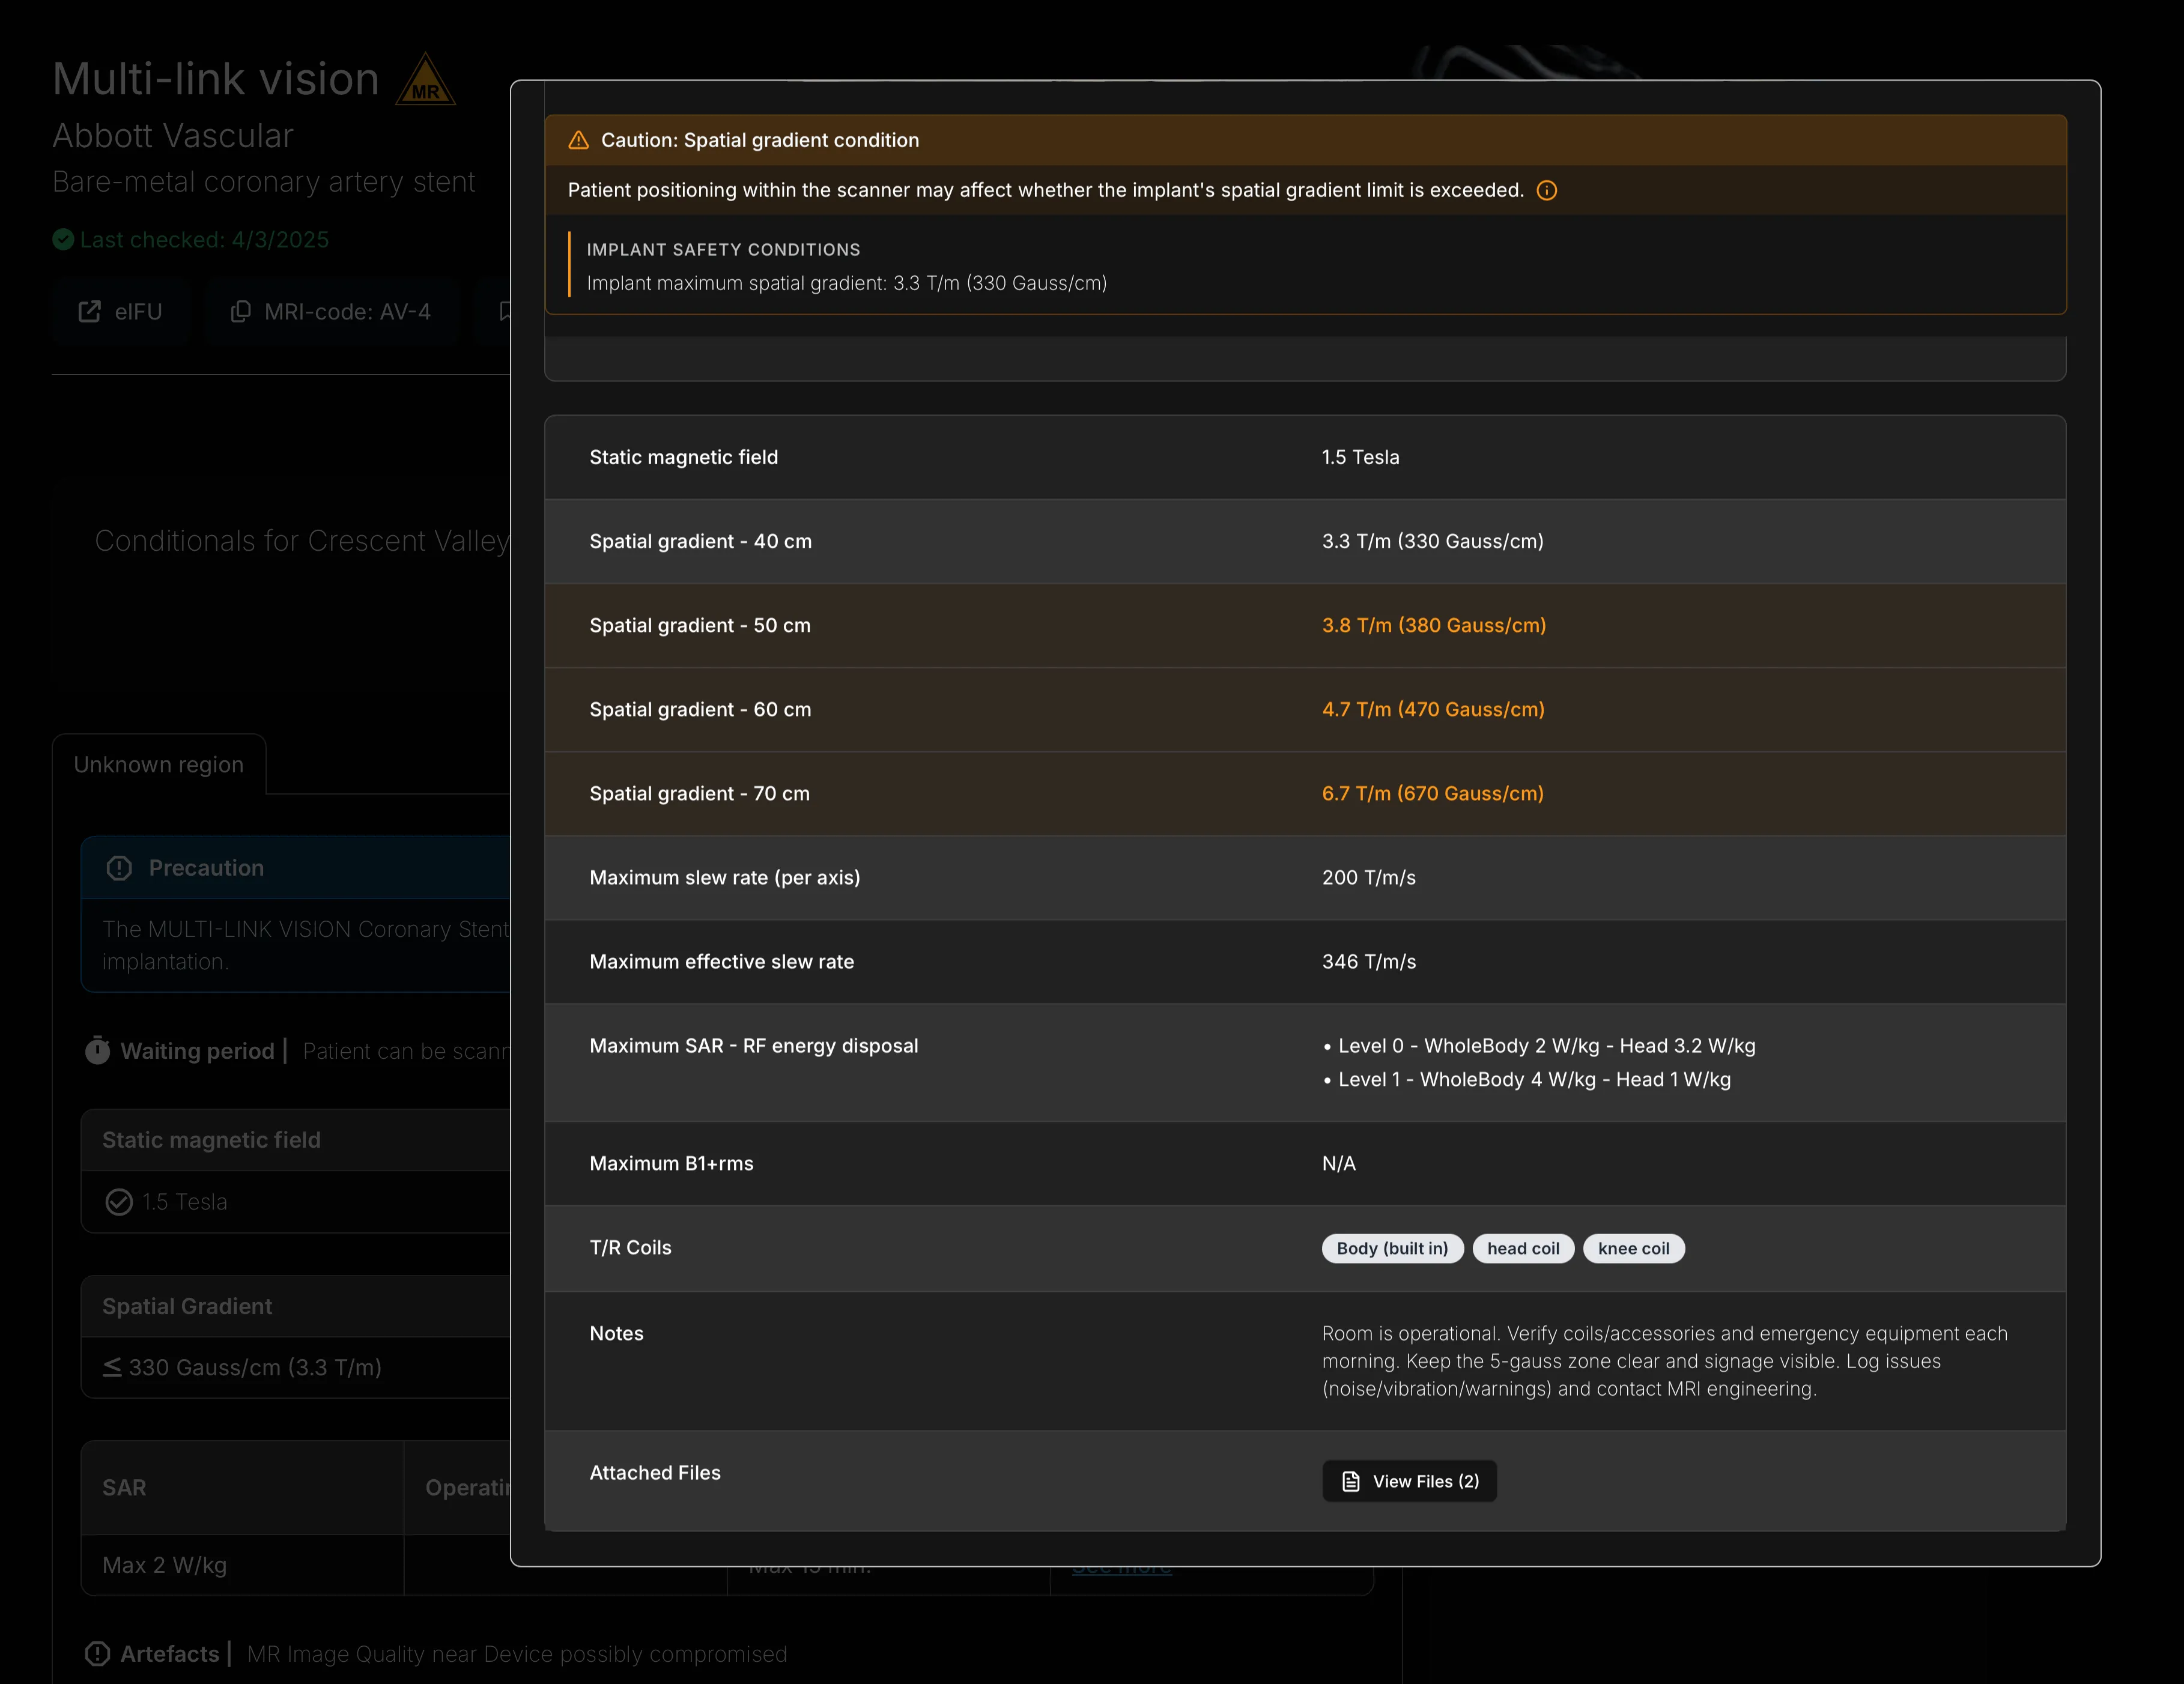Image resolution: width=2184 pixels, height=1684 pixels.
Task: Click the 200 T/m/s slew rate value
Action: click(x=1369, y=877)
